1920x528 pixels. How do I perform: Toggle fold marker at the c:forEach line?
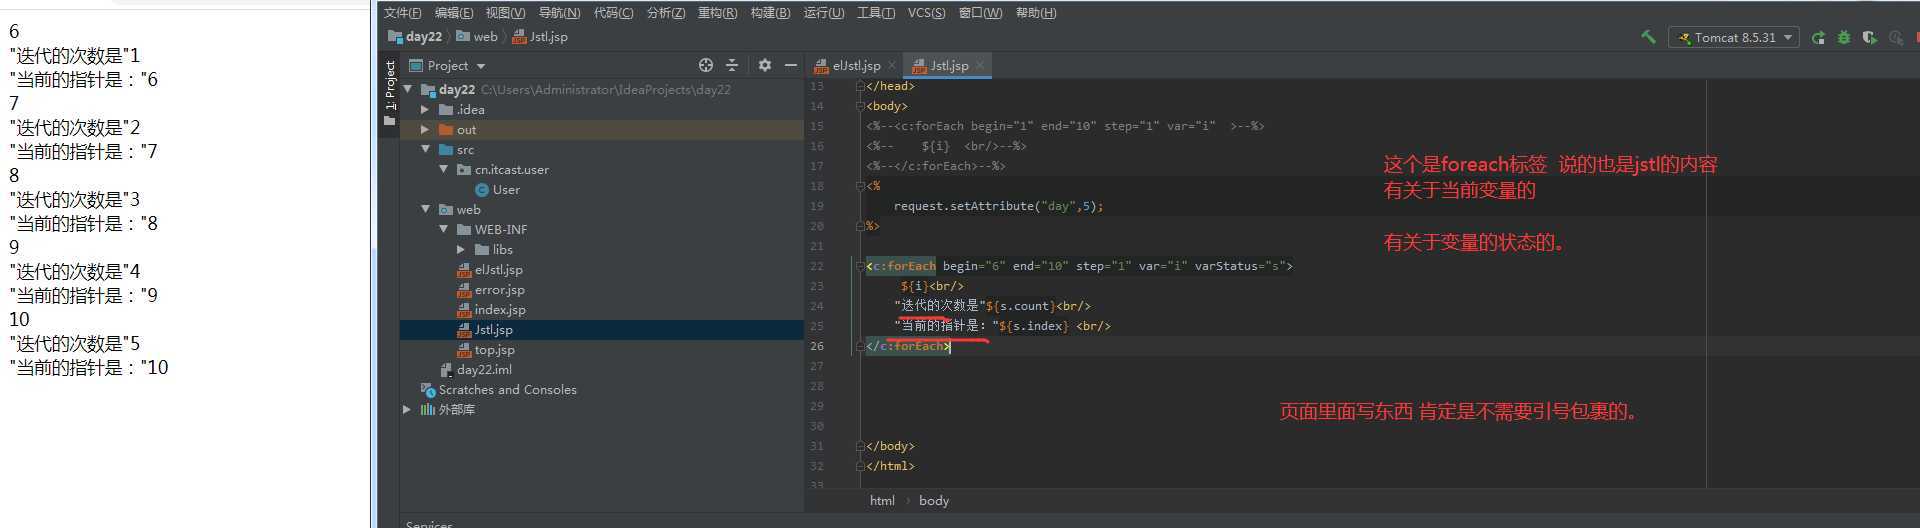[x=859, y=266]
